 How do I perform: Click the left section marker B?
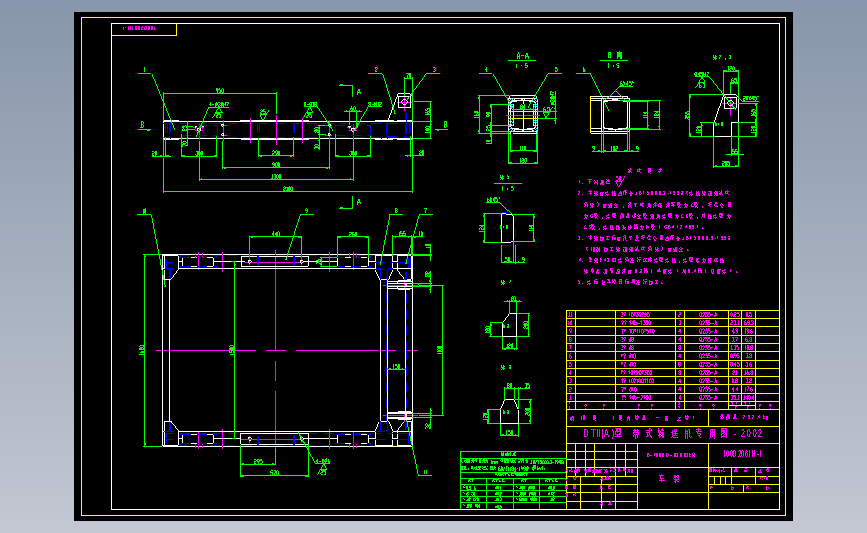pos(143,125)
